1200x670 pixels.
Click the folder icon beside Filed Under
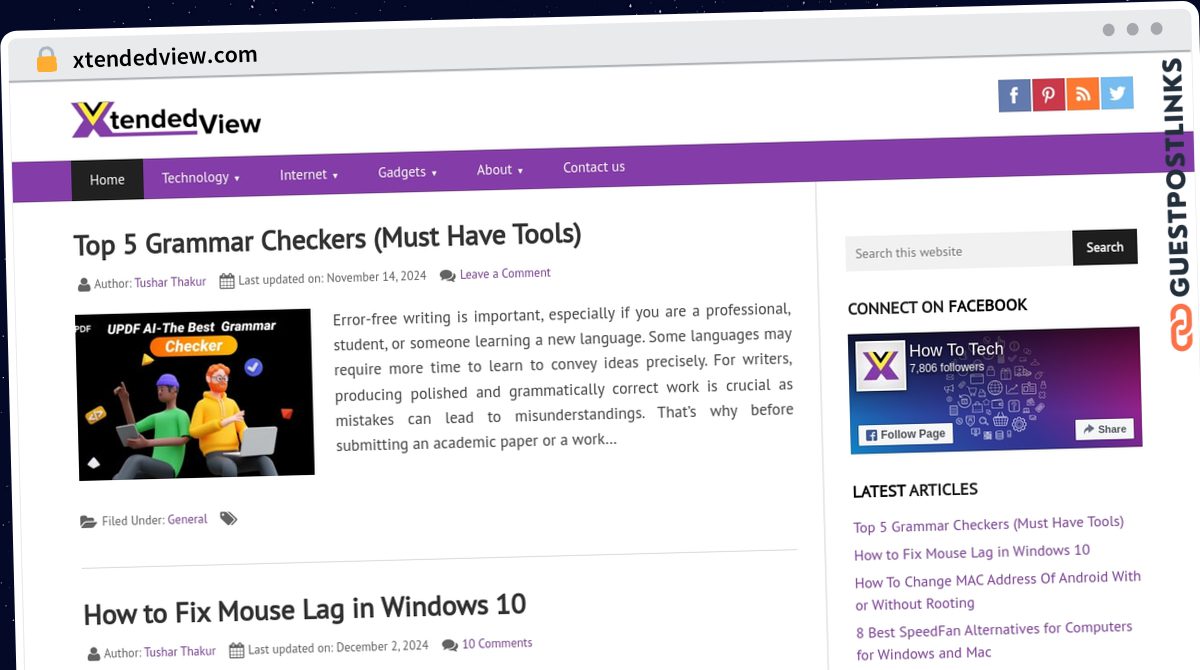point(88,522)
